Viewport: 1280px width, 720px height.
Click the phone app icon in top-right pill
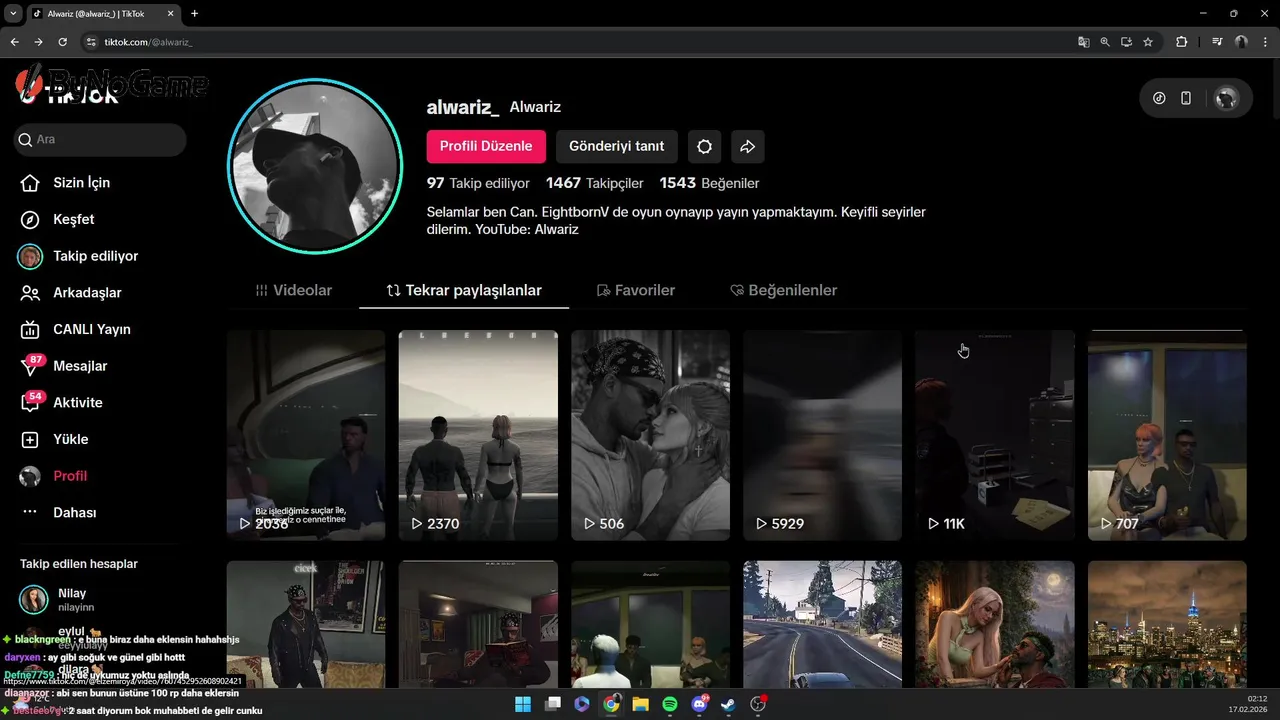tap(1186, 98)
